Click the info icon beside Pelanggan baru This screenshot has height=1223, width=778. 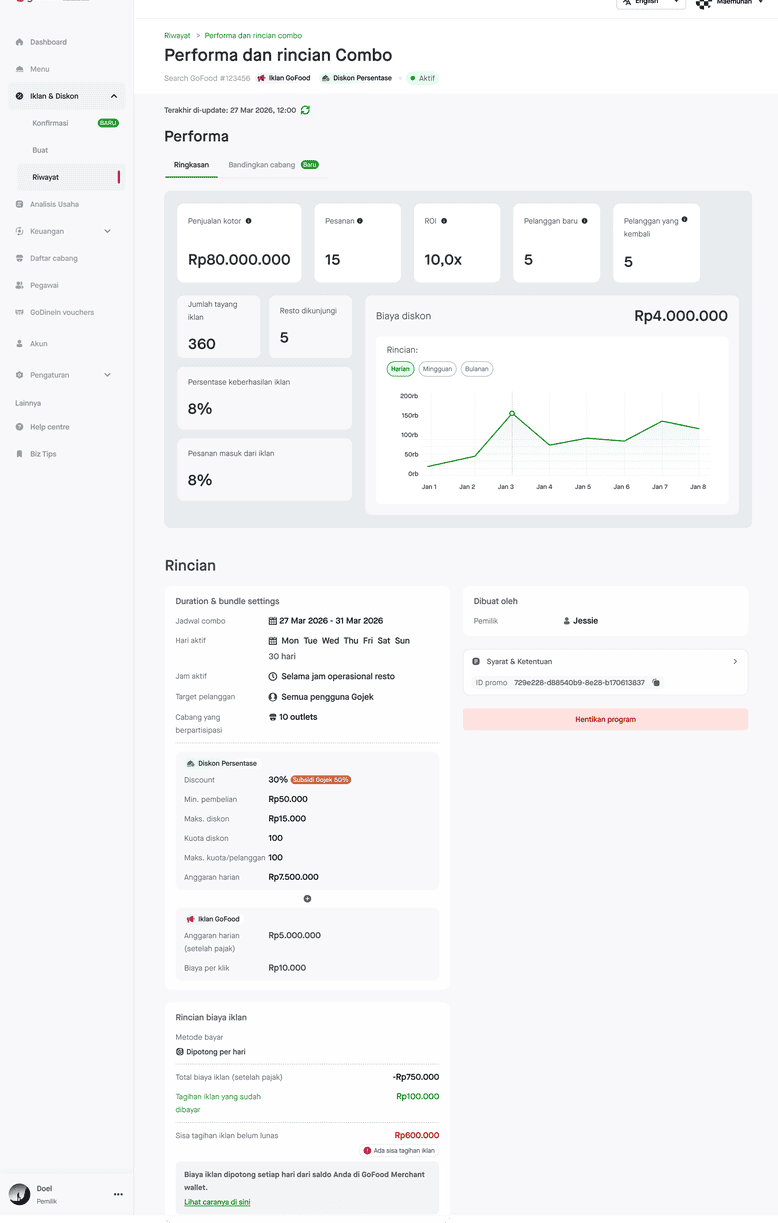point(585,221)
